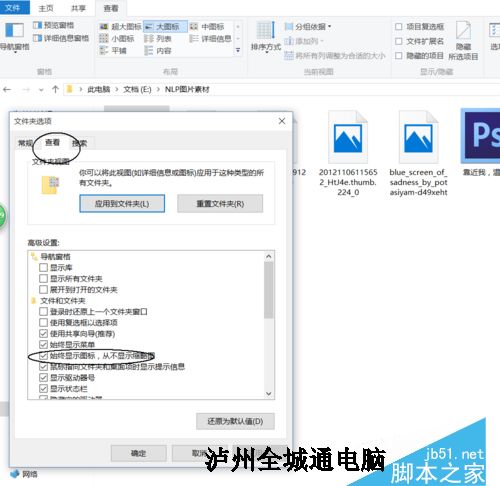Switch to the general tab in dialog
This screenshot has width=500, height=486.
(x=25, y=143)
